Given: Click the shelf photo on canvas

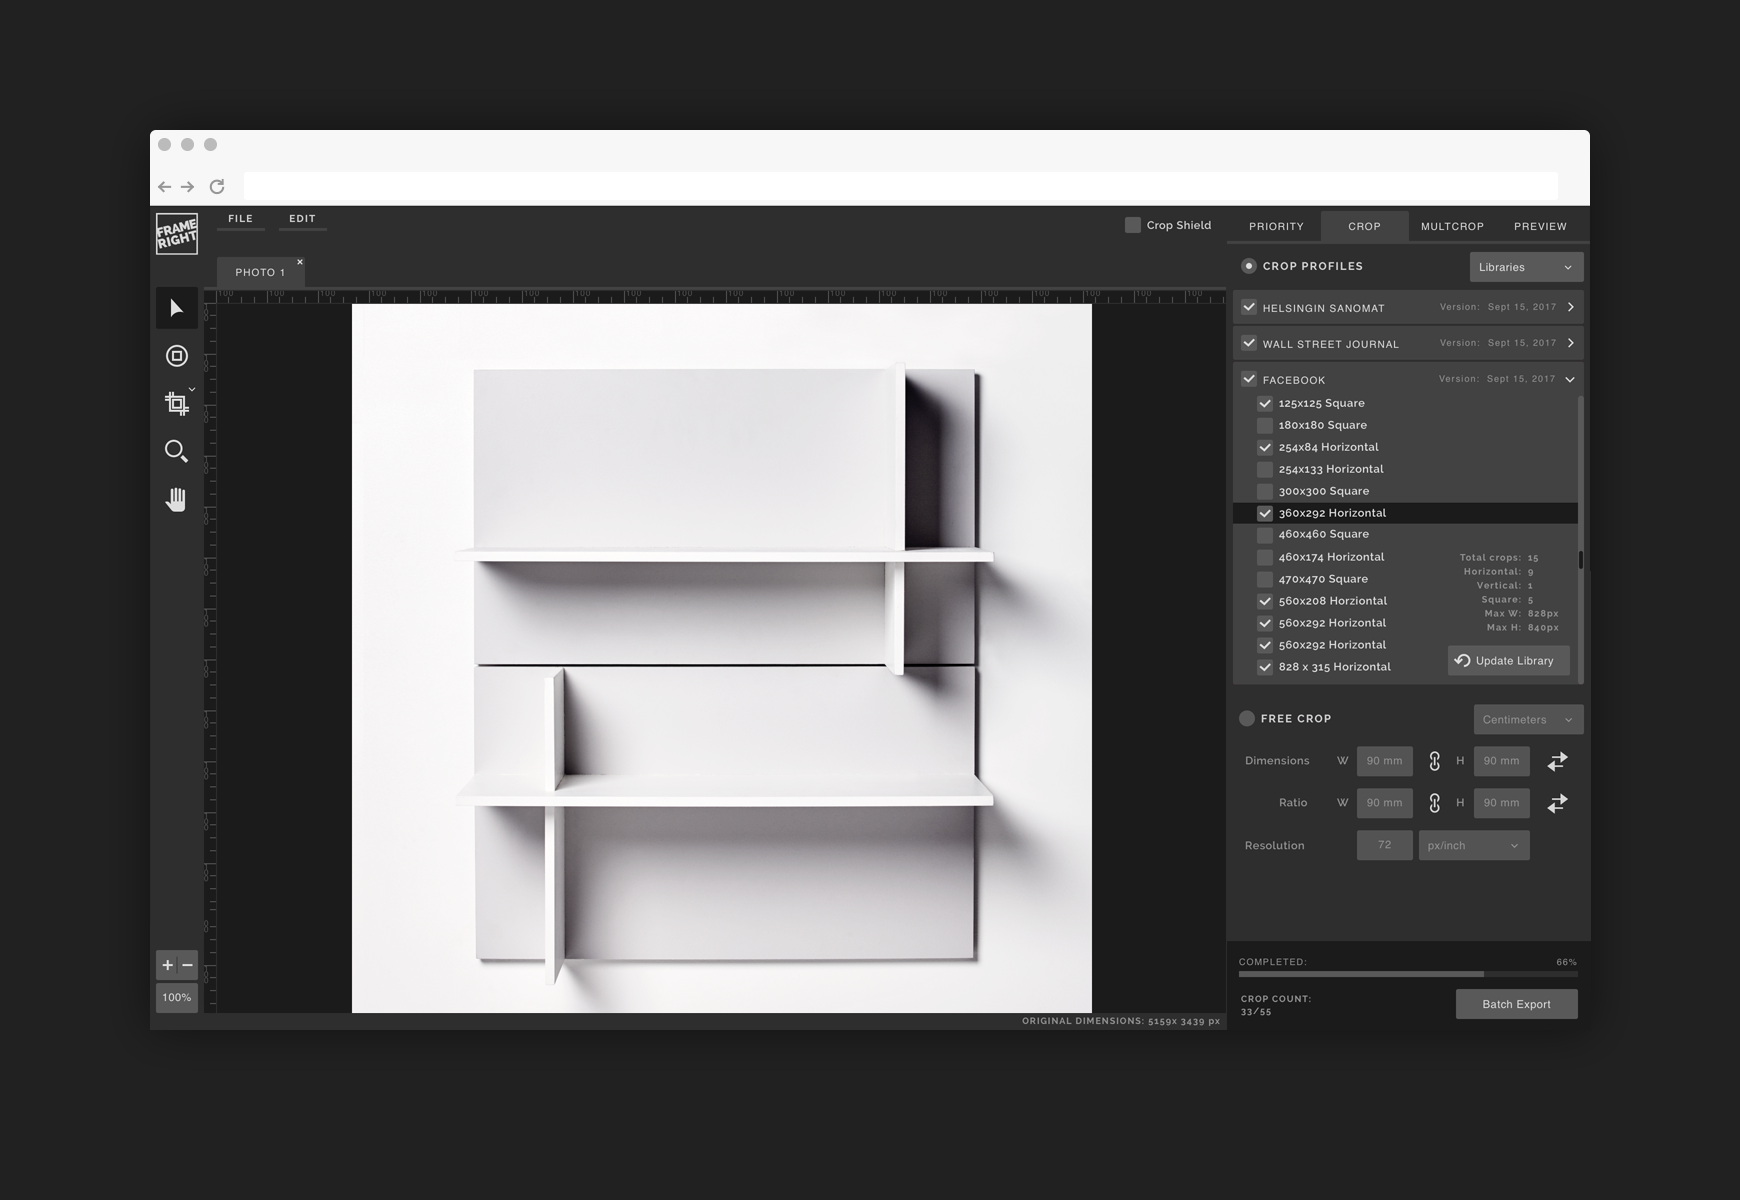Looking at the screenshot, I should pos(722,659).
